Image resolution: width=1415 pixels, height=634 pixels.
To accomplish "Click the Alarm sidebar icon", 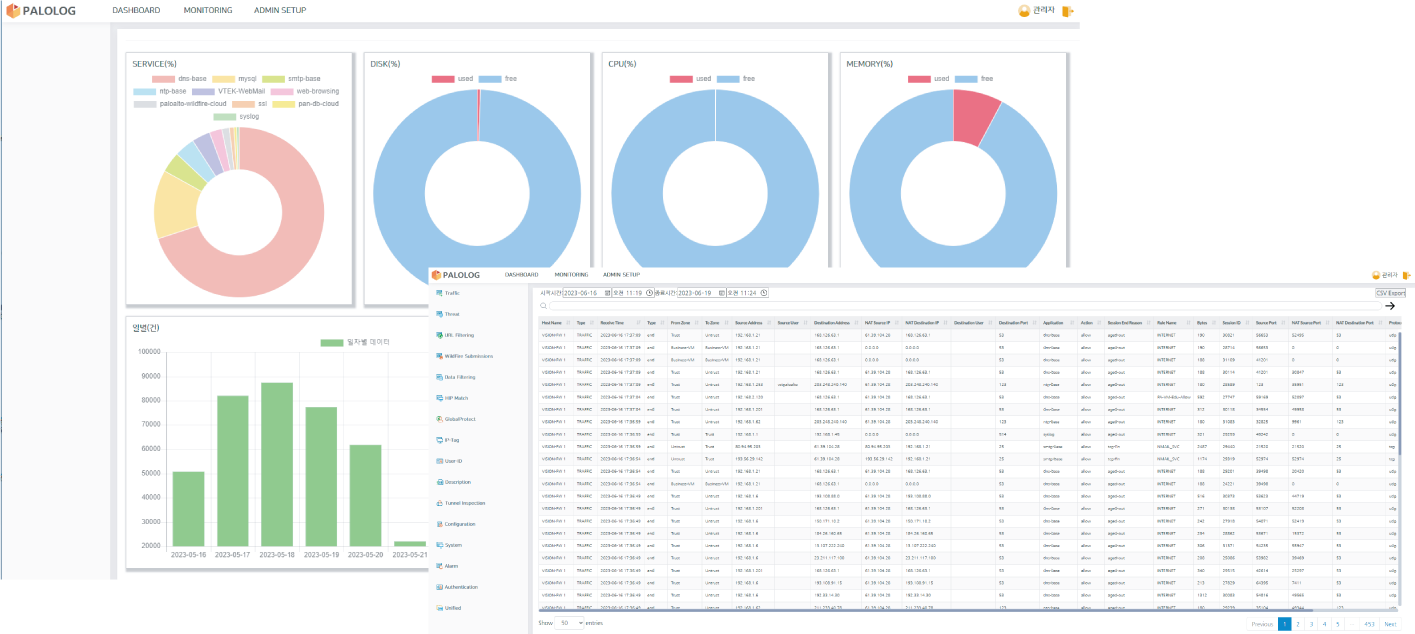I will tap(439, 566).
